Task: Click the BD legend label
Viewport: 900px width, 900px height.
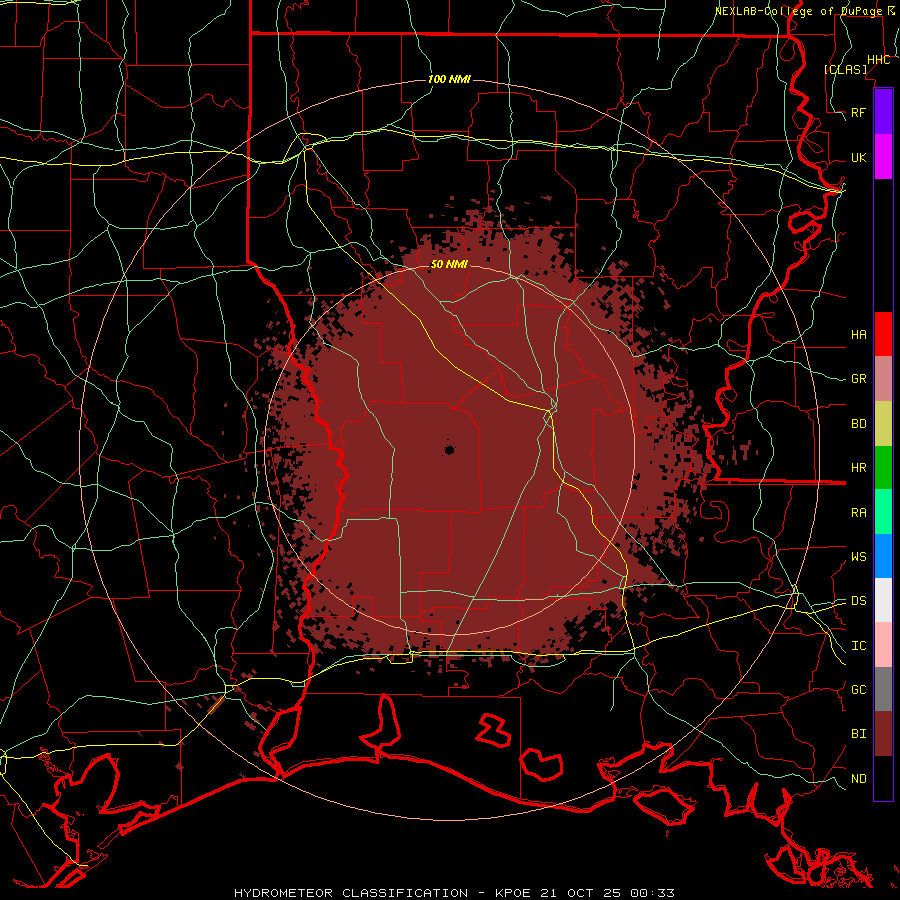Action: tap(859, 424)
